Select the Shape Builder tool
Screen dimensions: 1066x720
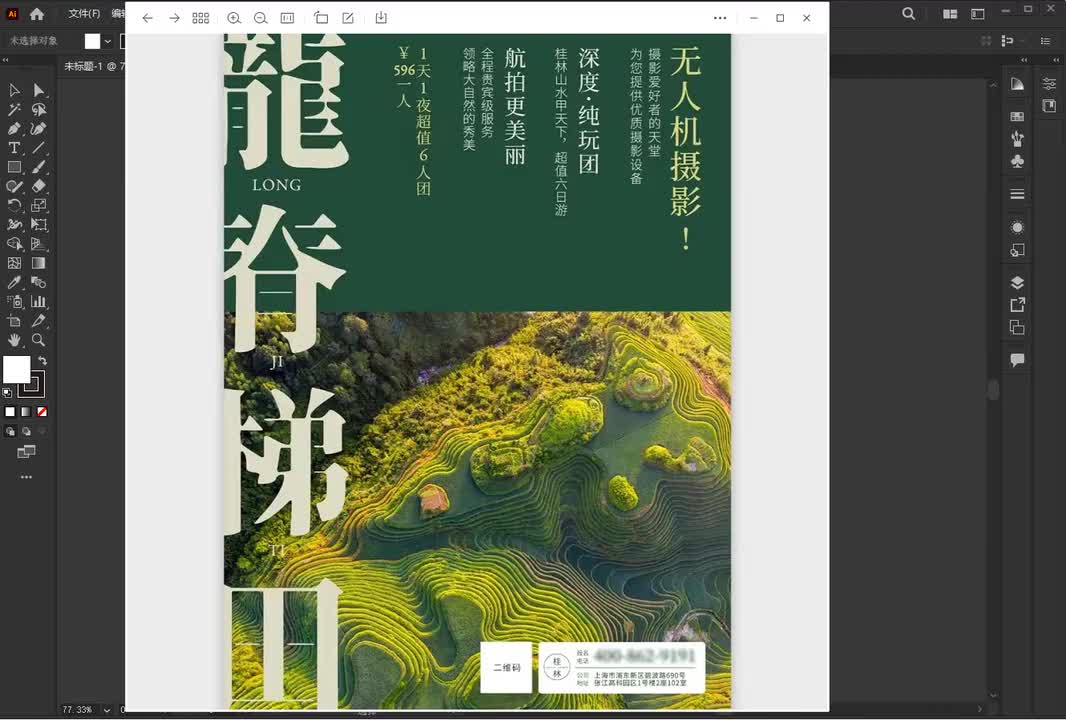pos(14,243)
